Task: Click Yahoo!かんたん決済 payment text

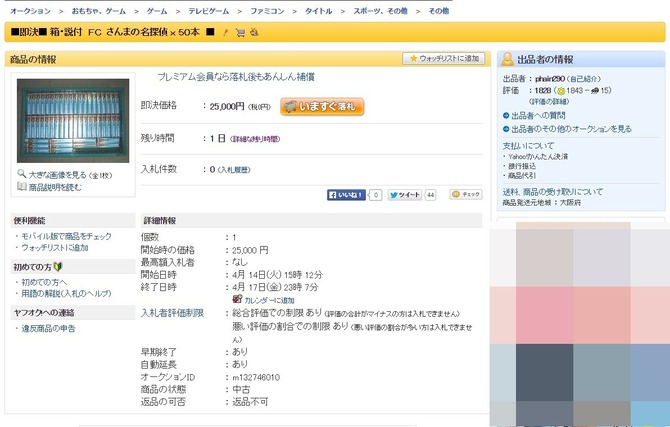Action: pos(538,156)
